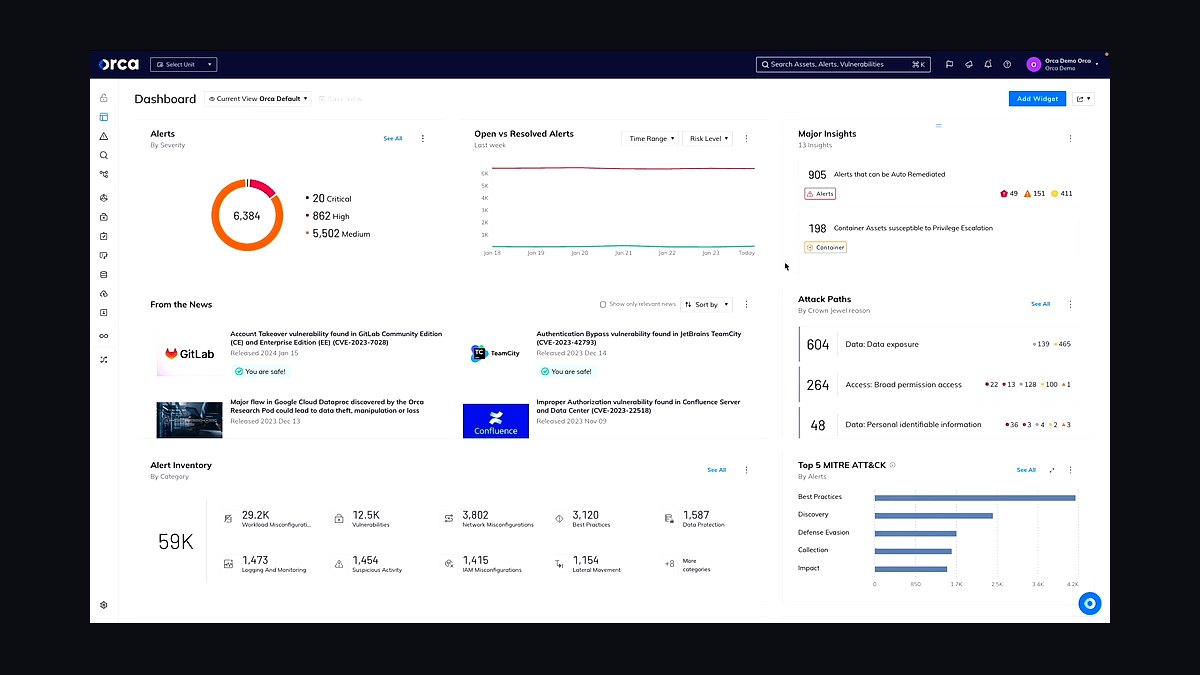Open the Time Range dropdown
Viewport: 1200px width, 675px height.
coord(650,139)
